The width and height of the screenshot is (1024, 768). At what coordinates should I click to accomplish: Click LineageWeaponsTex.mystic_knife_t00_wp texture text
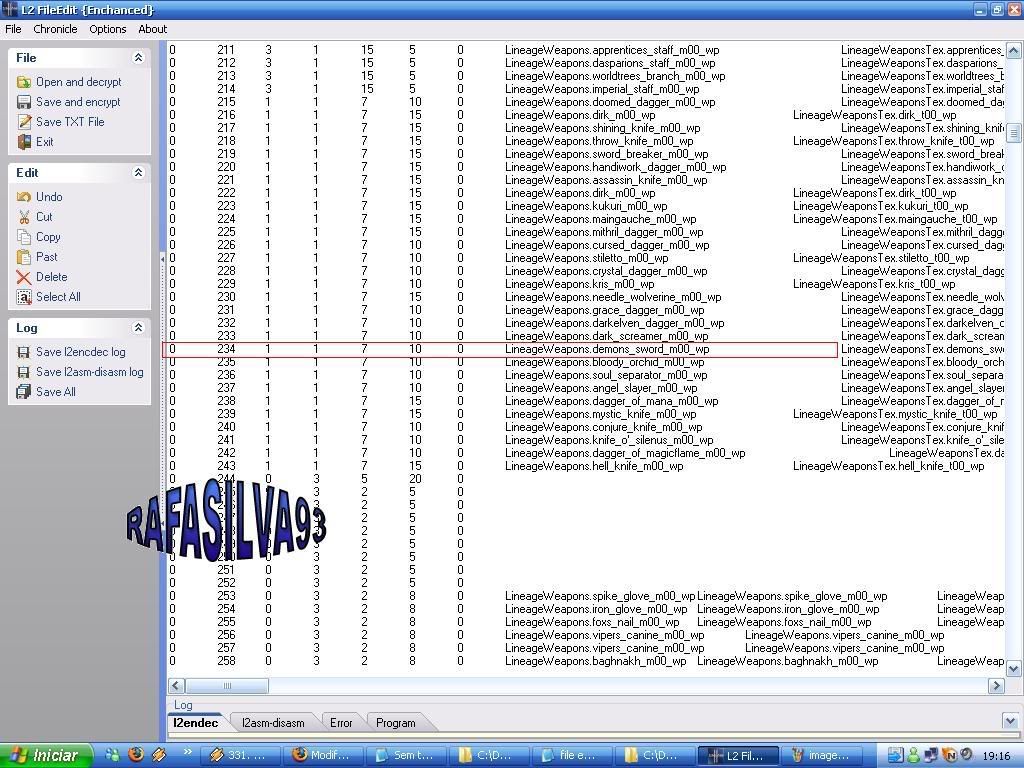[895, 414]
